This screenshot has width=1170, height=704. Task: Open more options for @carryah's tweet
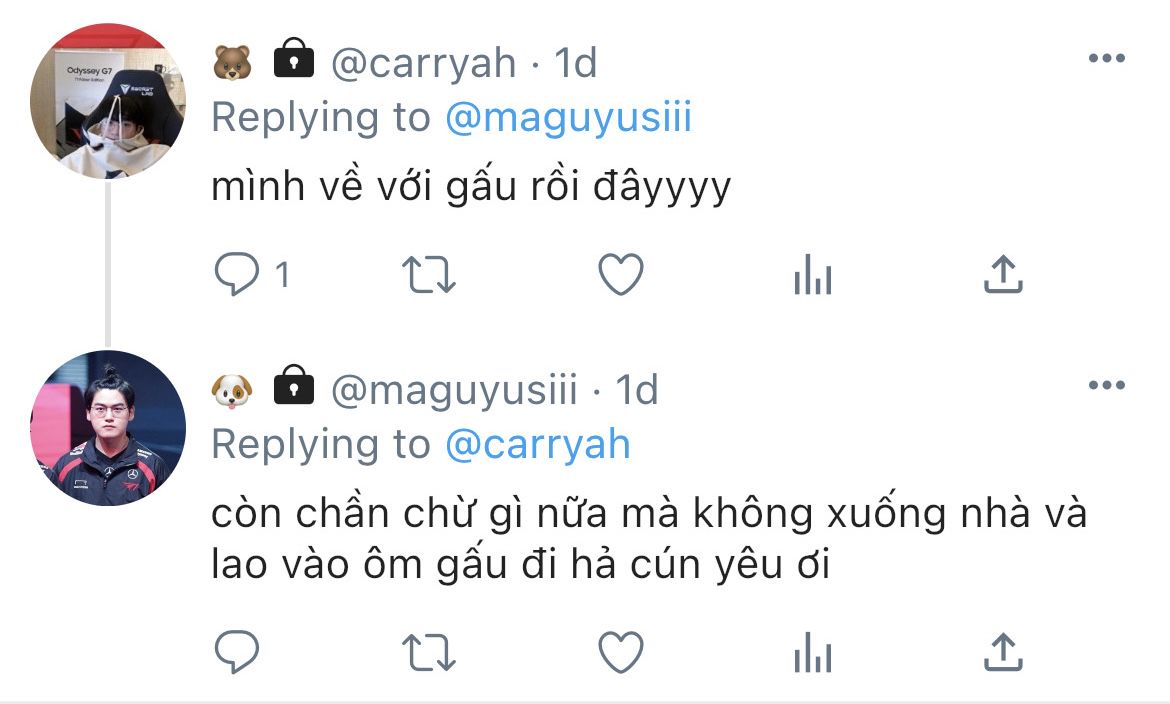[1107, 58]
